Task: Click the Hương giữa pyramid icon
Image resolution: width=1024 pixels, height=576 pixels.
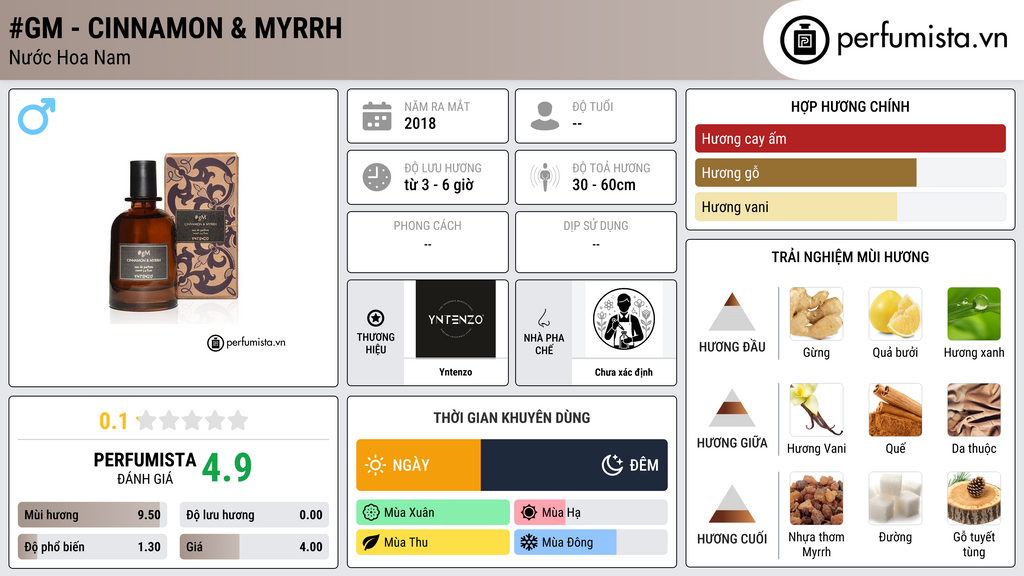Action: click(x=732, y=408)
